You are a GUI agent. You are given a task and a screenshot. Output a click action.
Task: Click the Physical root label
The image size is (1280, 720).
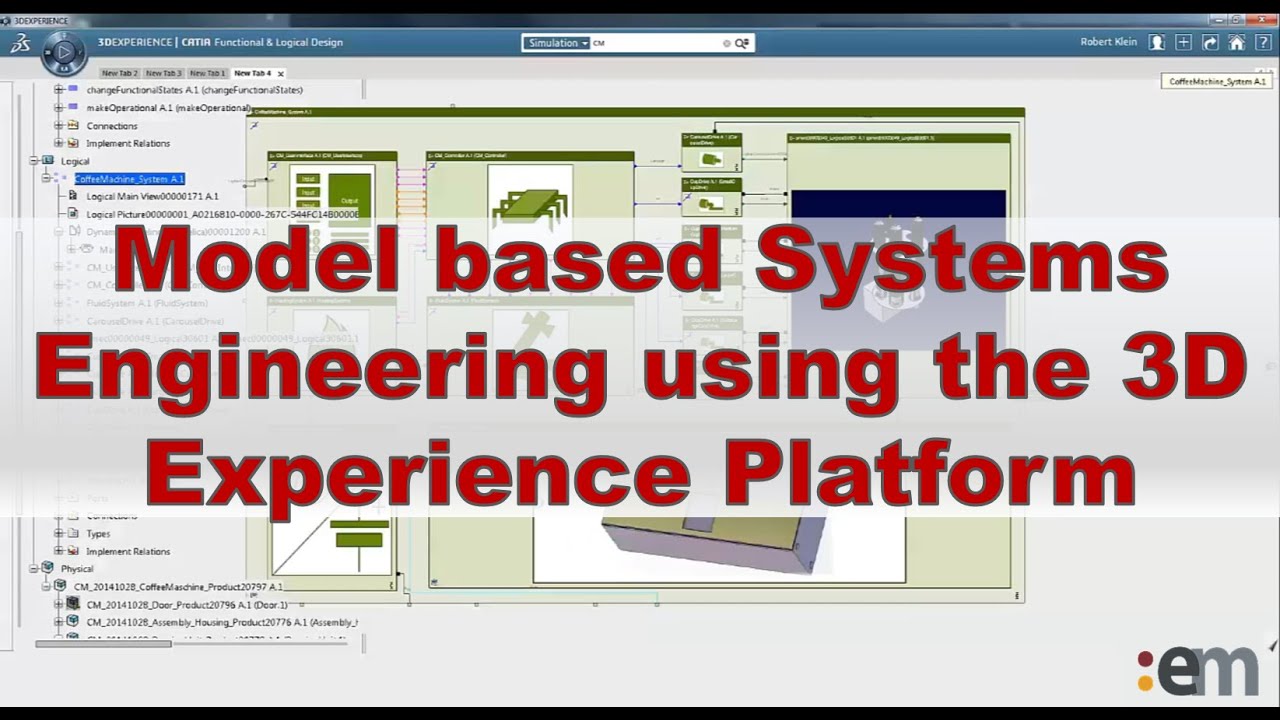pyautogui.click(x=77, y=569)
